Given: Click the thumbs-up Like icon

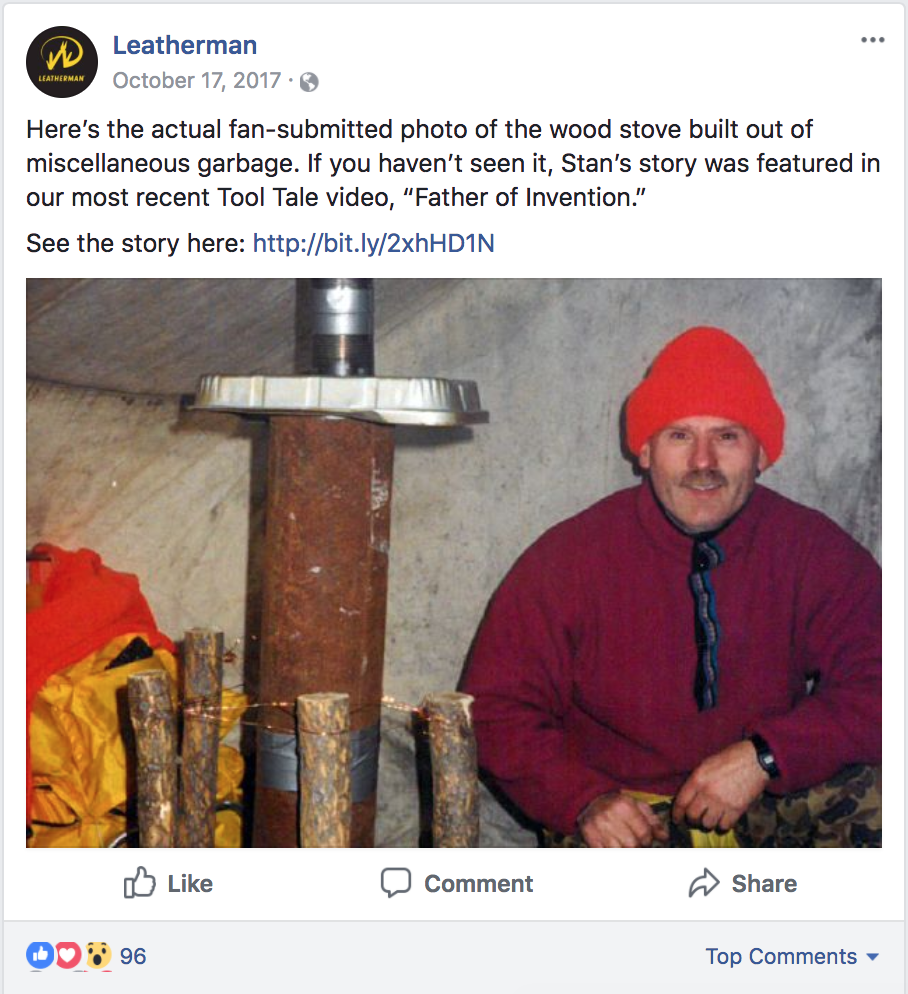Looking at the screenshot, I should click(140, 883).
